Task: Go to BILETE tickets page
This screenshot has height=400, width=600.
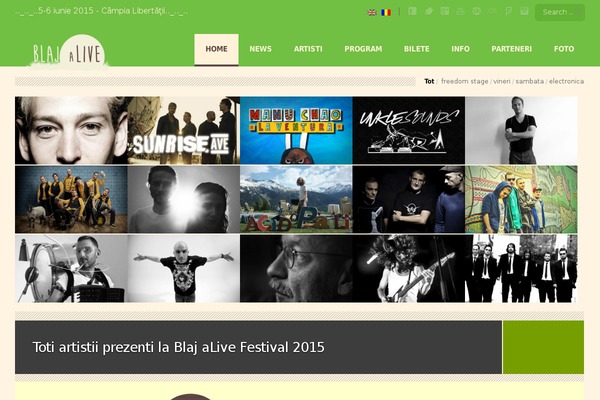Action: coord(416,49)
